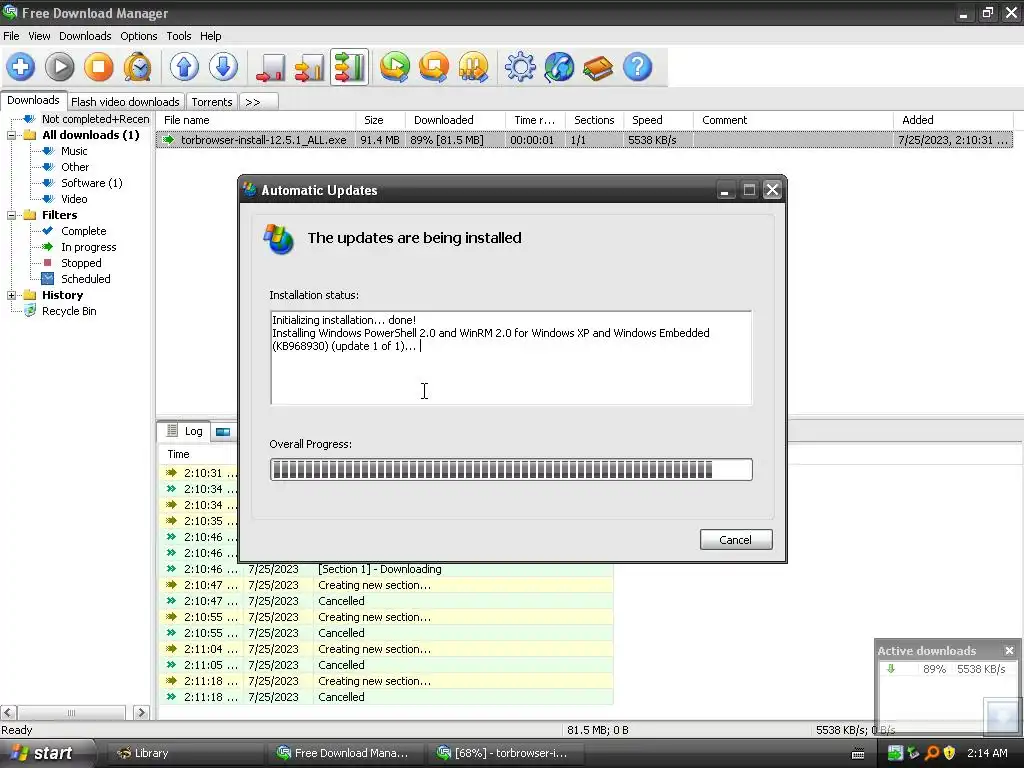Sort by the Size column header
The image size is (1024, 768).
click(380, 120)
